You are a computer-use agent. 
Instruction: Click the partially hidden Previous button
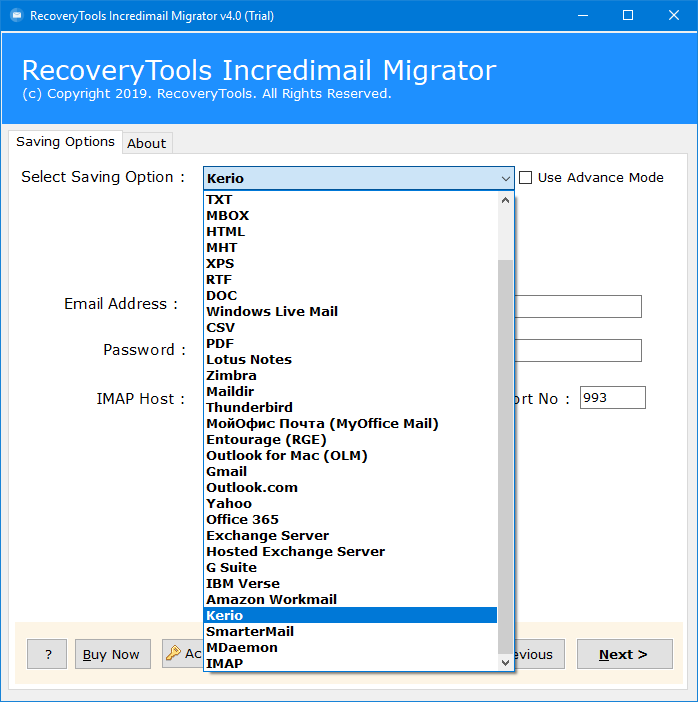(540, 654)
